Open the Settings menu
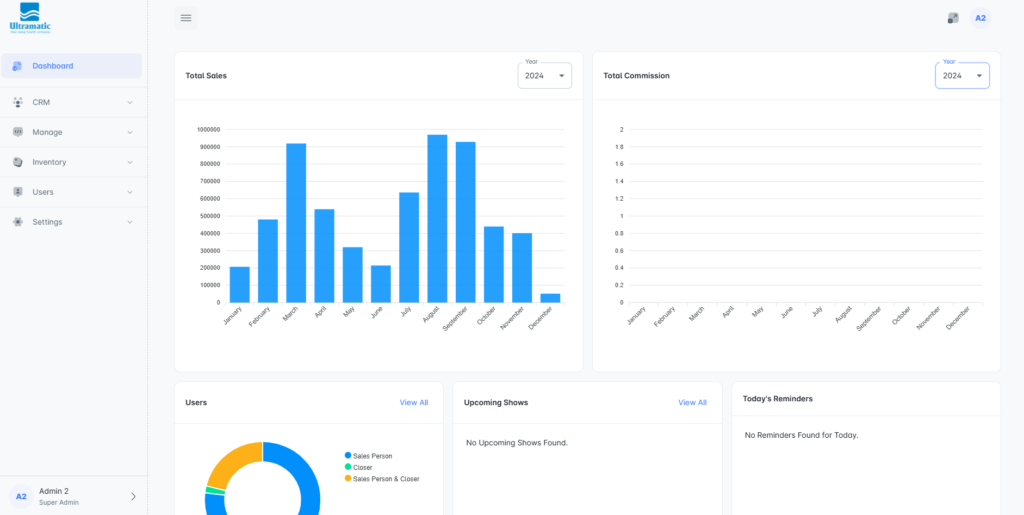The image size is (1024, 515). tap(73, 222)
